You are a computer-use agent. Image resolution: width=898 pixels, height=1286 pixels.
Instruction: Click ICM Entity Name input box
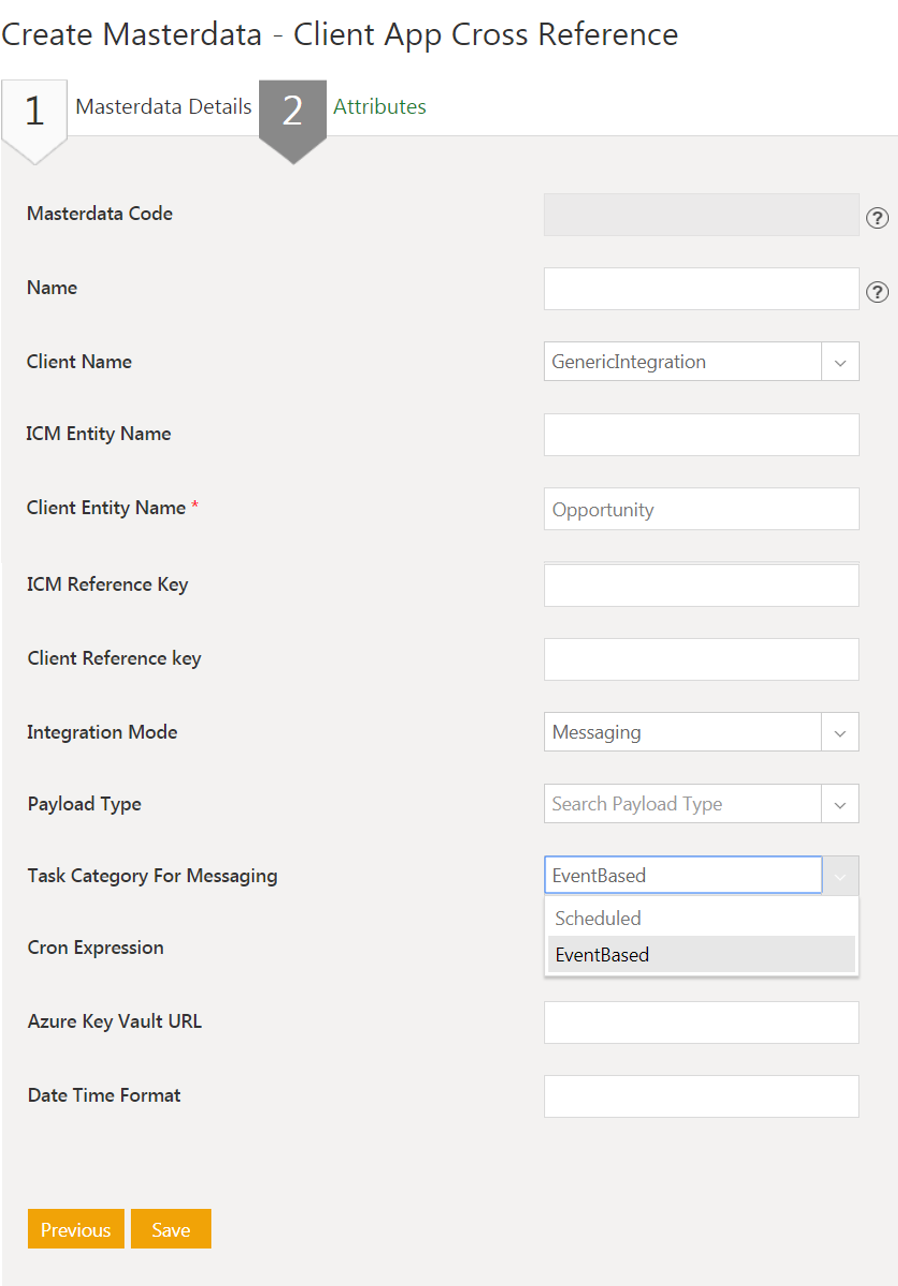[x=701, y=435]
